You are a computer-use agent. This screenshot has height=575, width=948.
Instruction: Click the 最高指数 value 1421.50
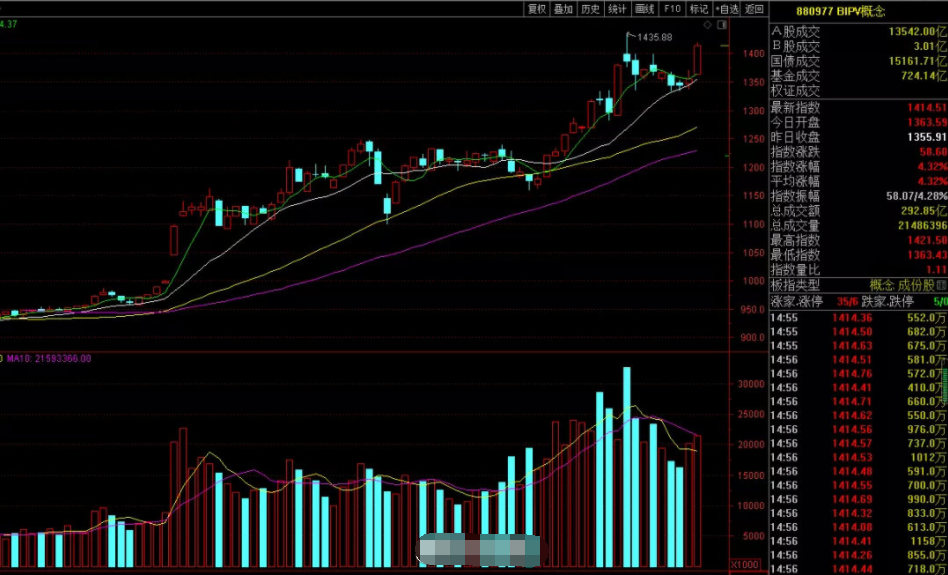[927, 240]
